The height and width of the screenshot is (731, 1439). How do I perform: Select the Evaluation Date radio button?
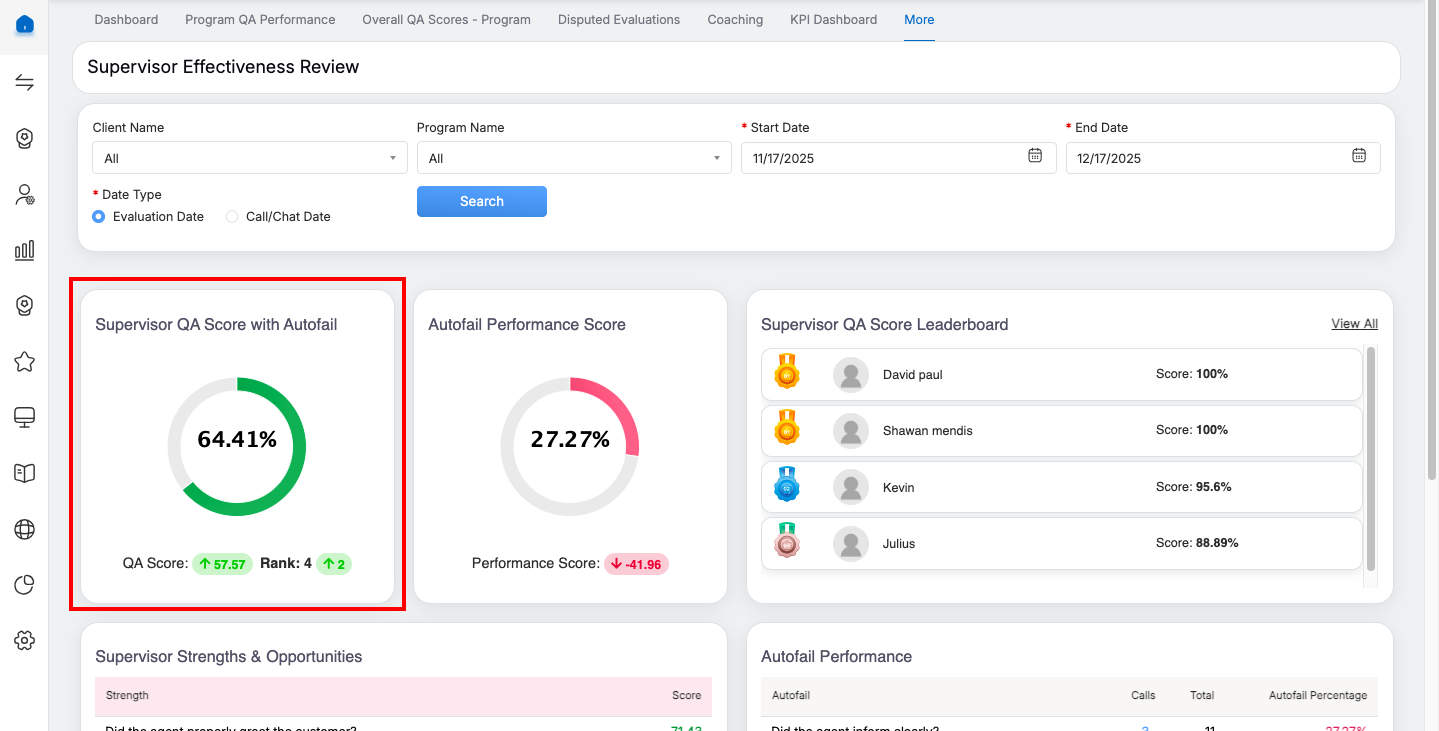coord(99,217)
